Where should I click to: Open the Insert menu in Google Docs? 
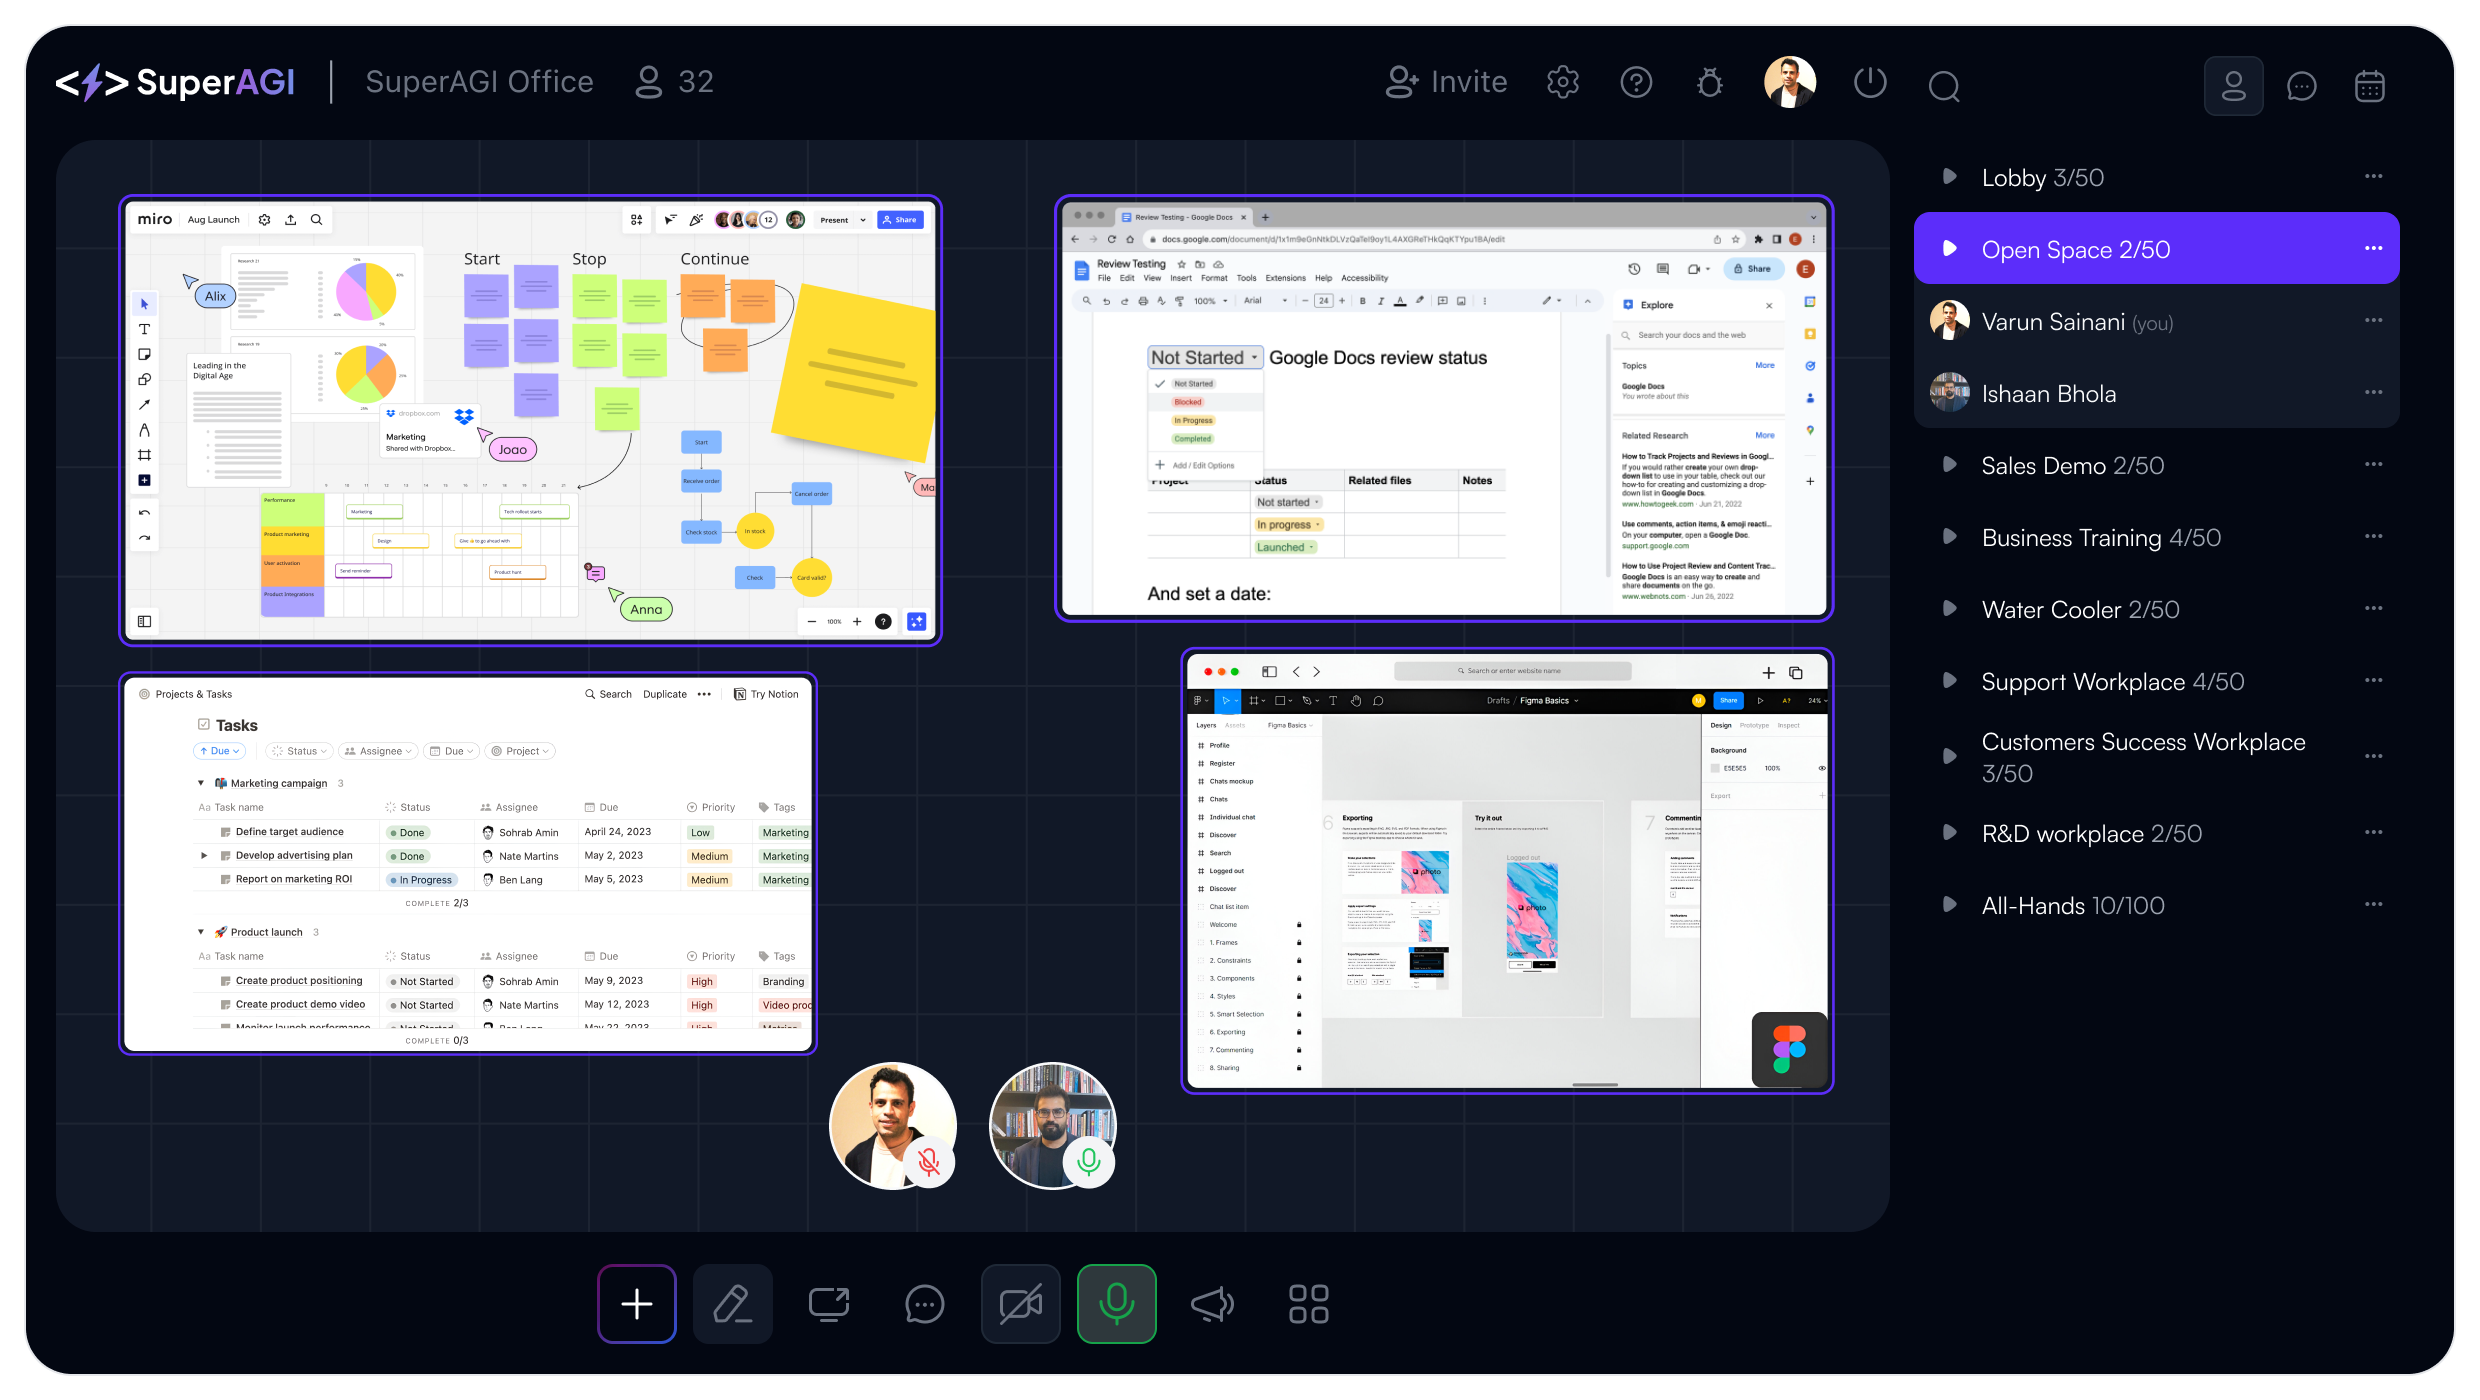(1181, 278)
